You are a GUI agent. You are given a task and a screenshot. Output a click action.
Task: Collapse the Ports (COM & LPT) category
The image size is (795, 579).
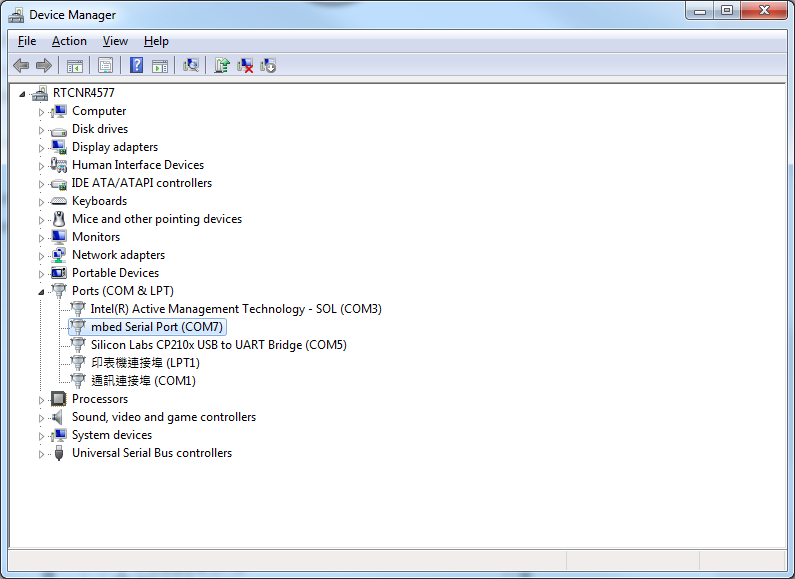[41, 292]
